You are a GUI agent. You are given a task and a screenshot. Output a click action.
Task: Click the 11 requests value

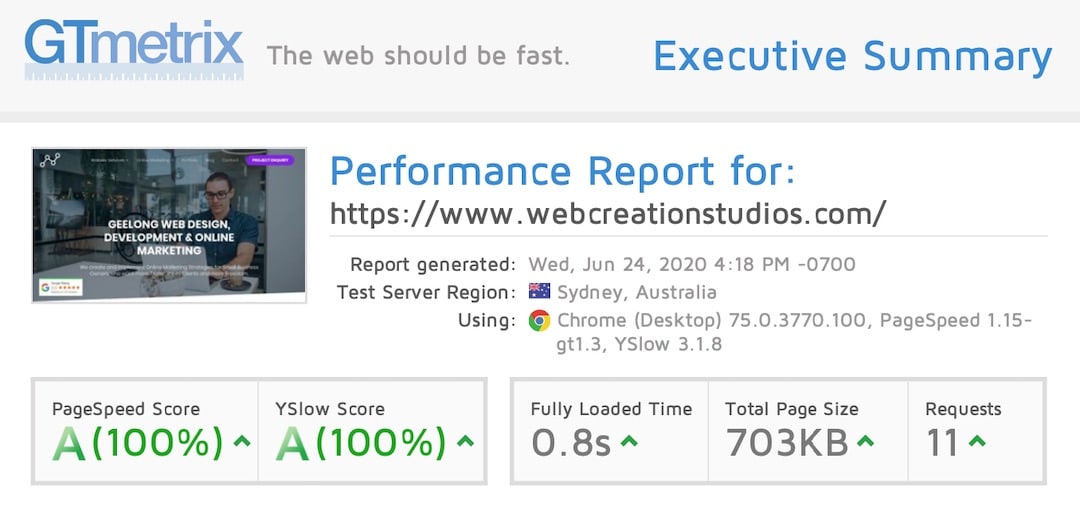coord(942,443)
